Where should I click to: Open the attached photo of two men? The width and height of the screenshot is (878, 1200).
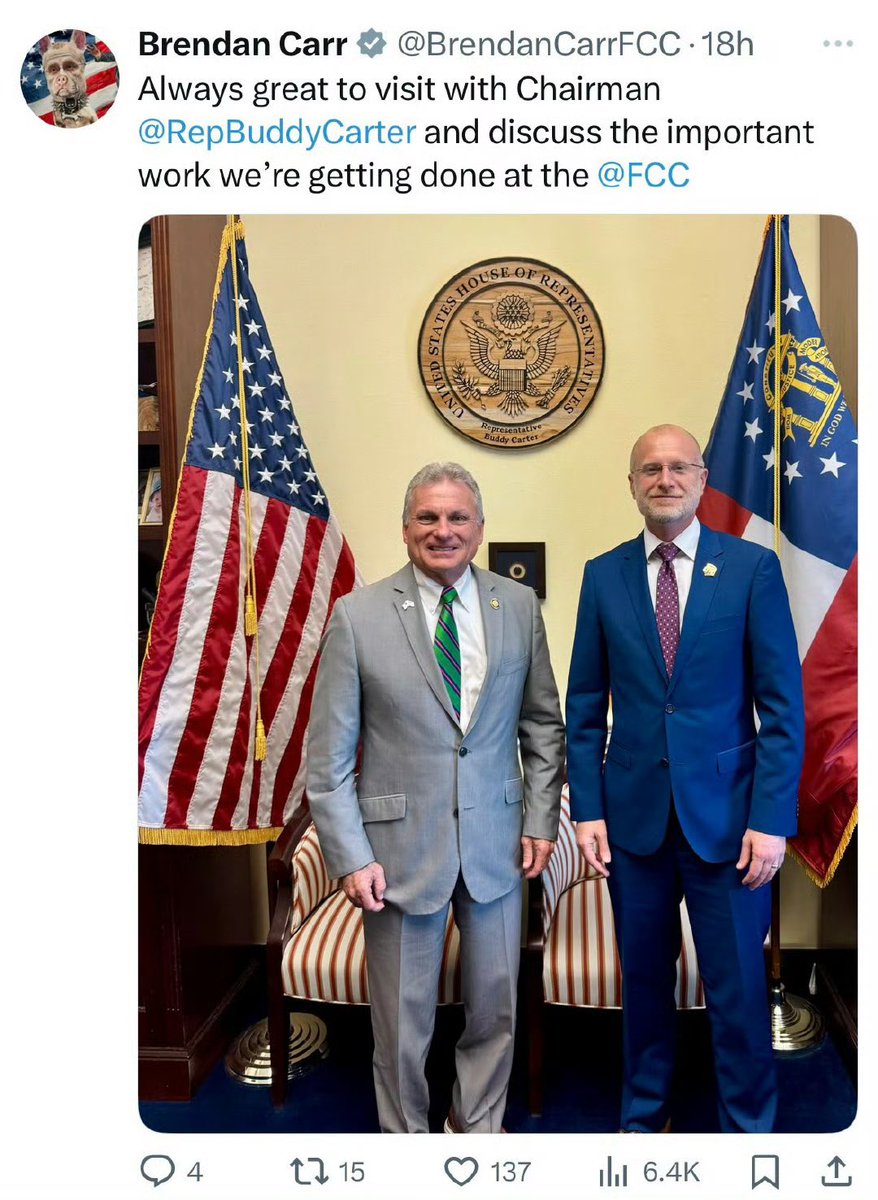click(497, 673)
